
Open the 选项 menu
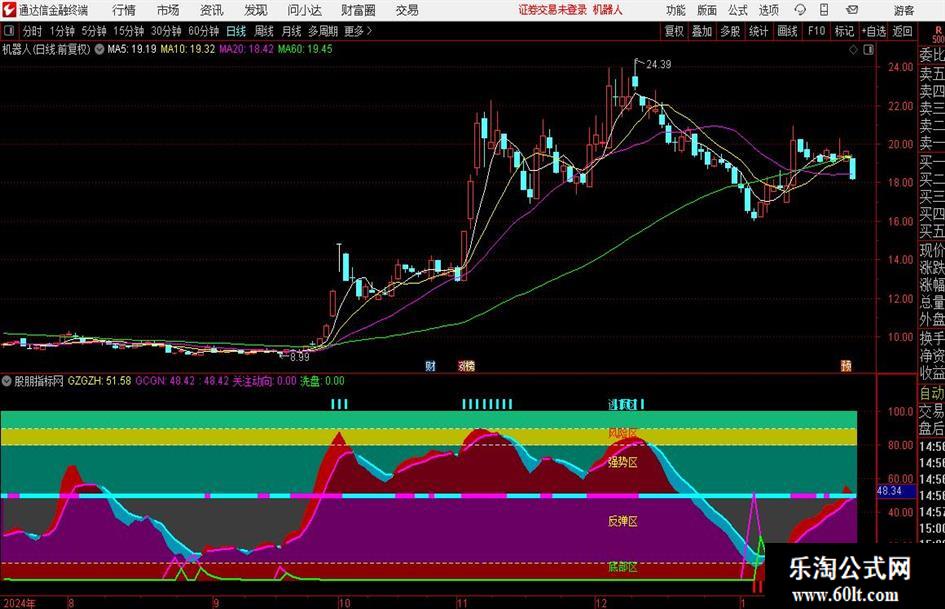768,10
